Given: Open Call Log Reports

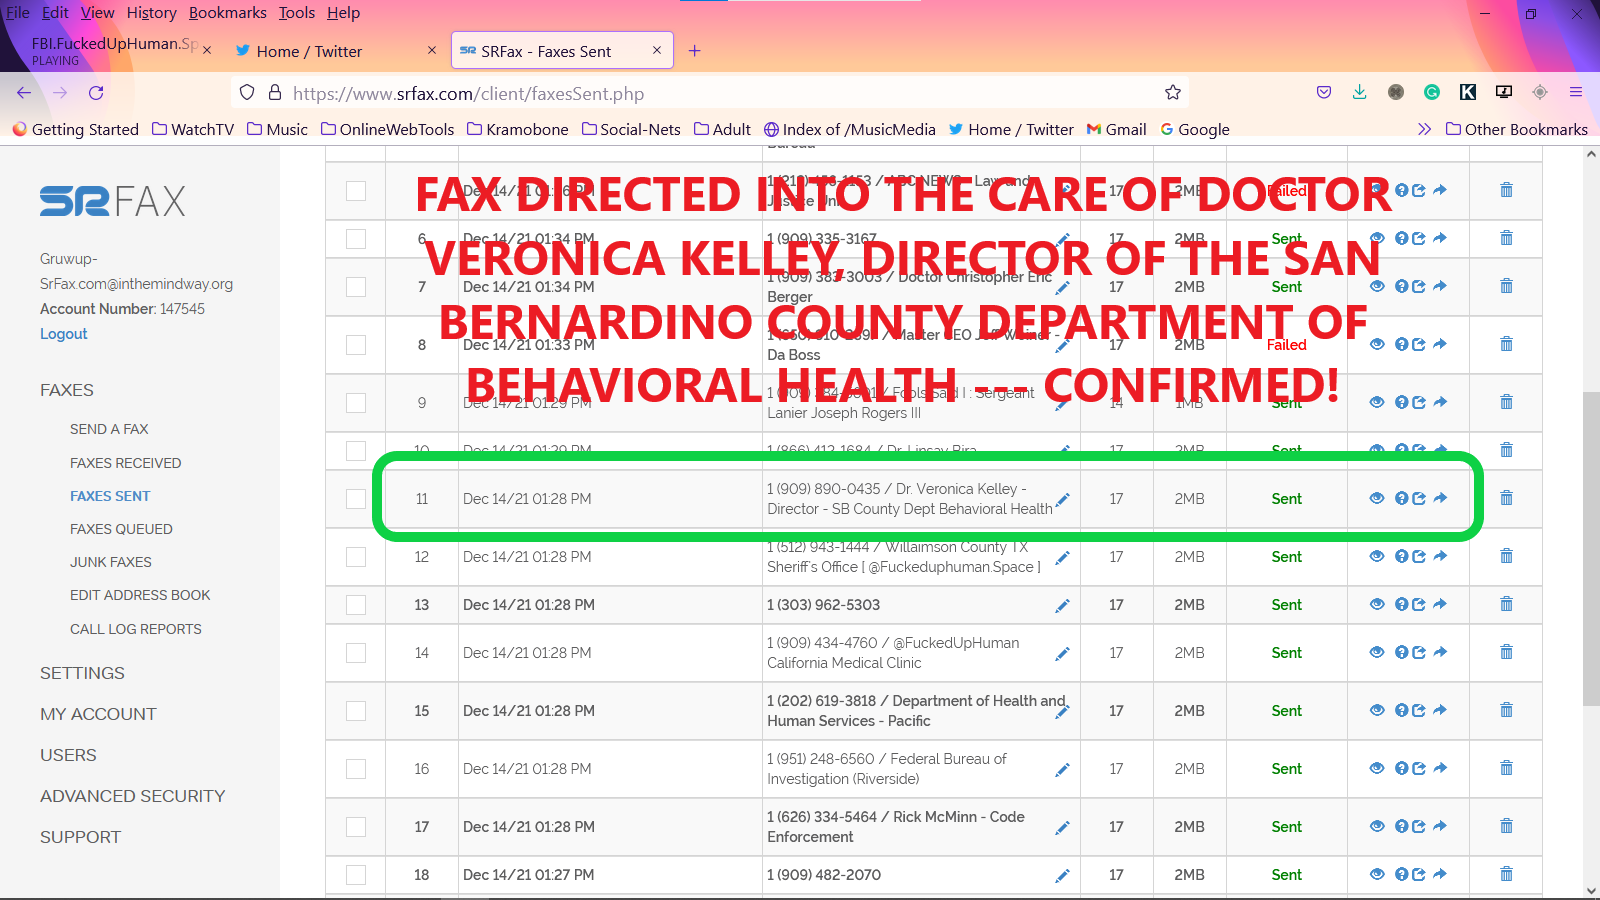Looking at the screenshot, I should 136,629.
